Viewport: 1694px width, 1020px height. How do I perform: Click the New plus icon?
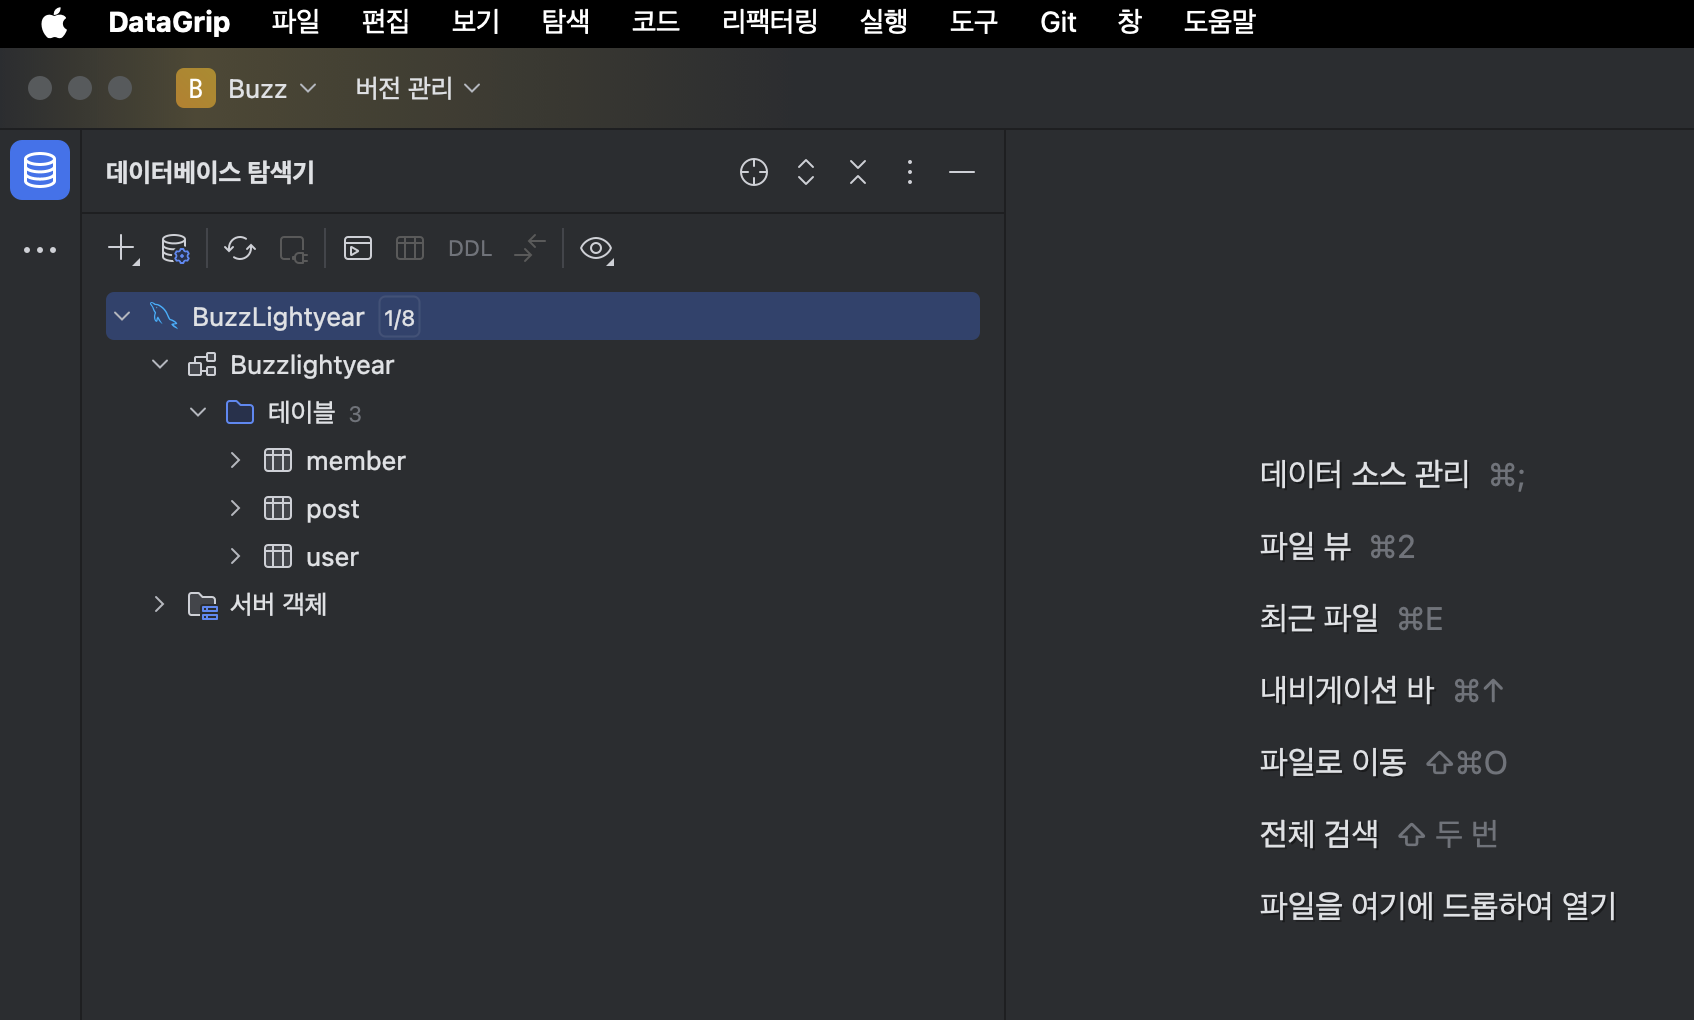coord(123,248)
